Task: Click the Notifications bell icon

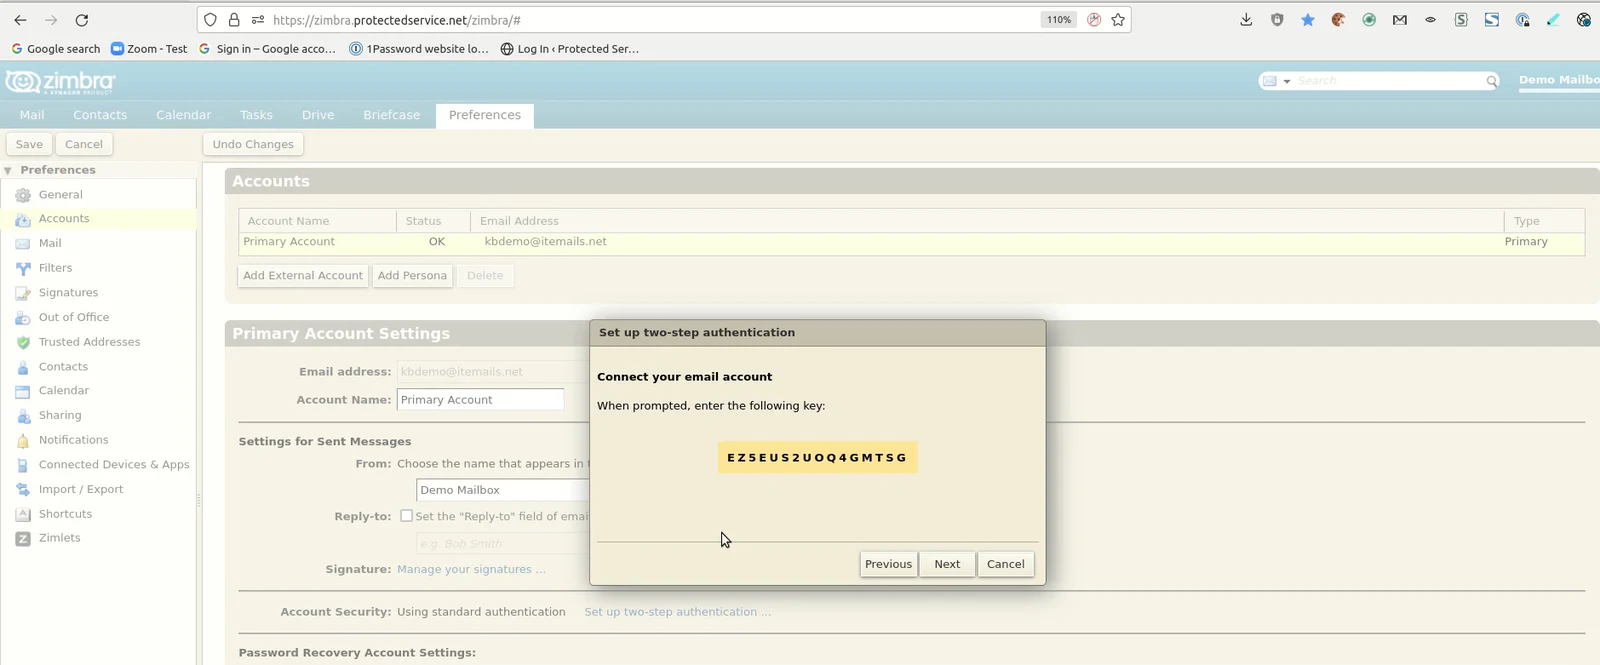Action: pyautogui.click(x=23, y=440)
